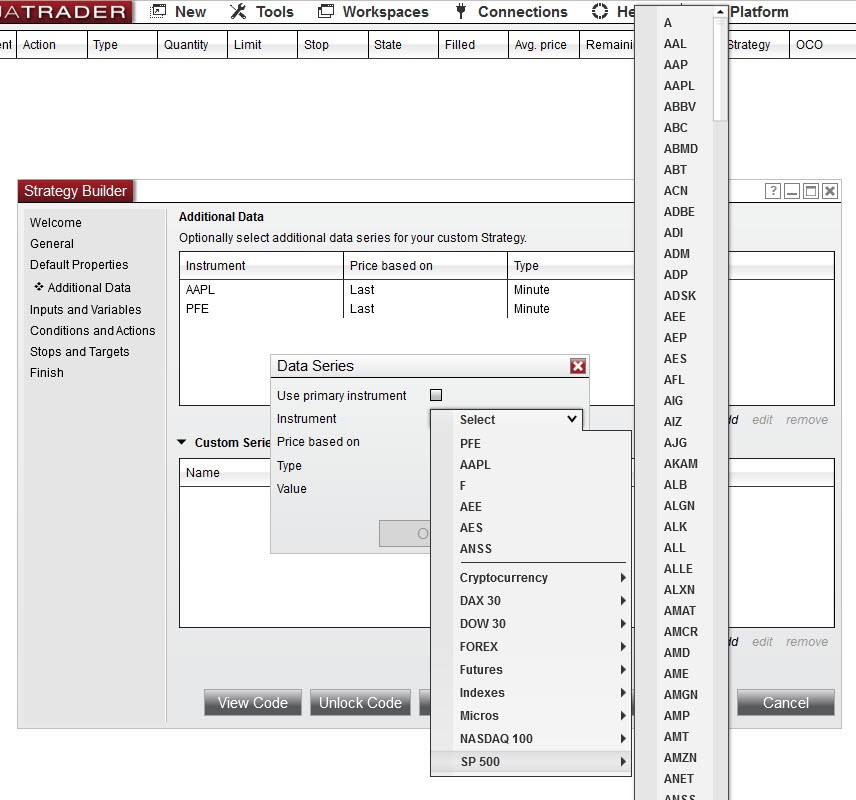Click the Cancel button
The width and height of the screenshot is (856, 800).
[786, 702]
